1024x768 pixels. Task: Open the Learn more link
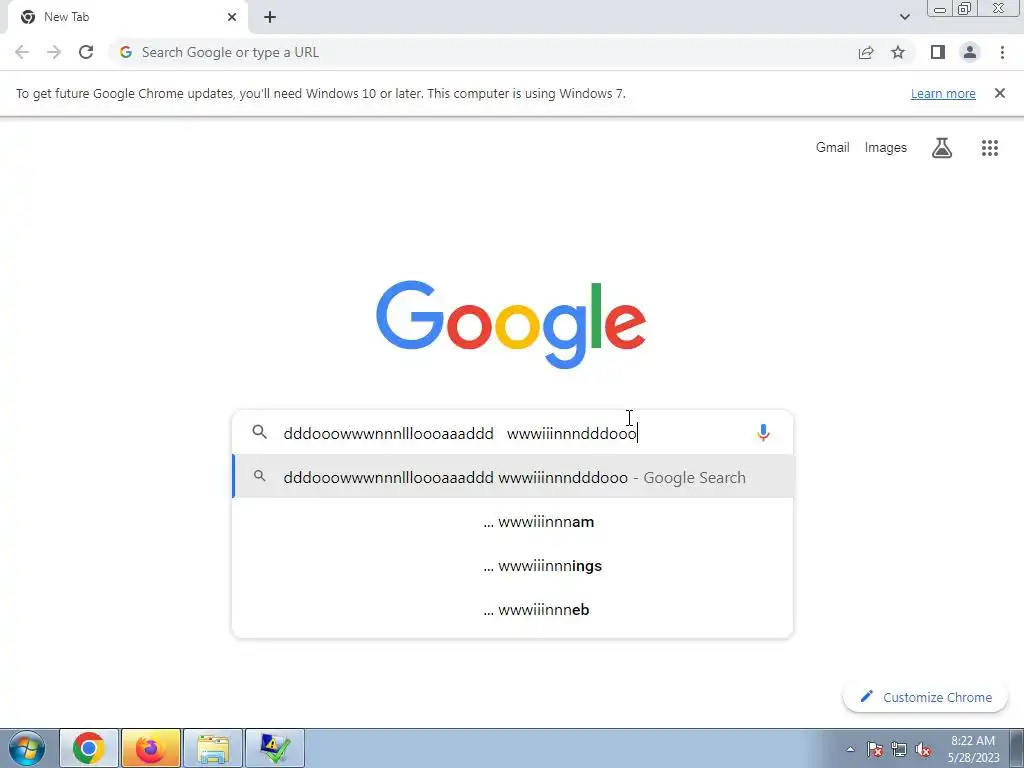point(943,93)
